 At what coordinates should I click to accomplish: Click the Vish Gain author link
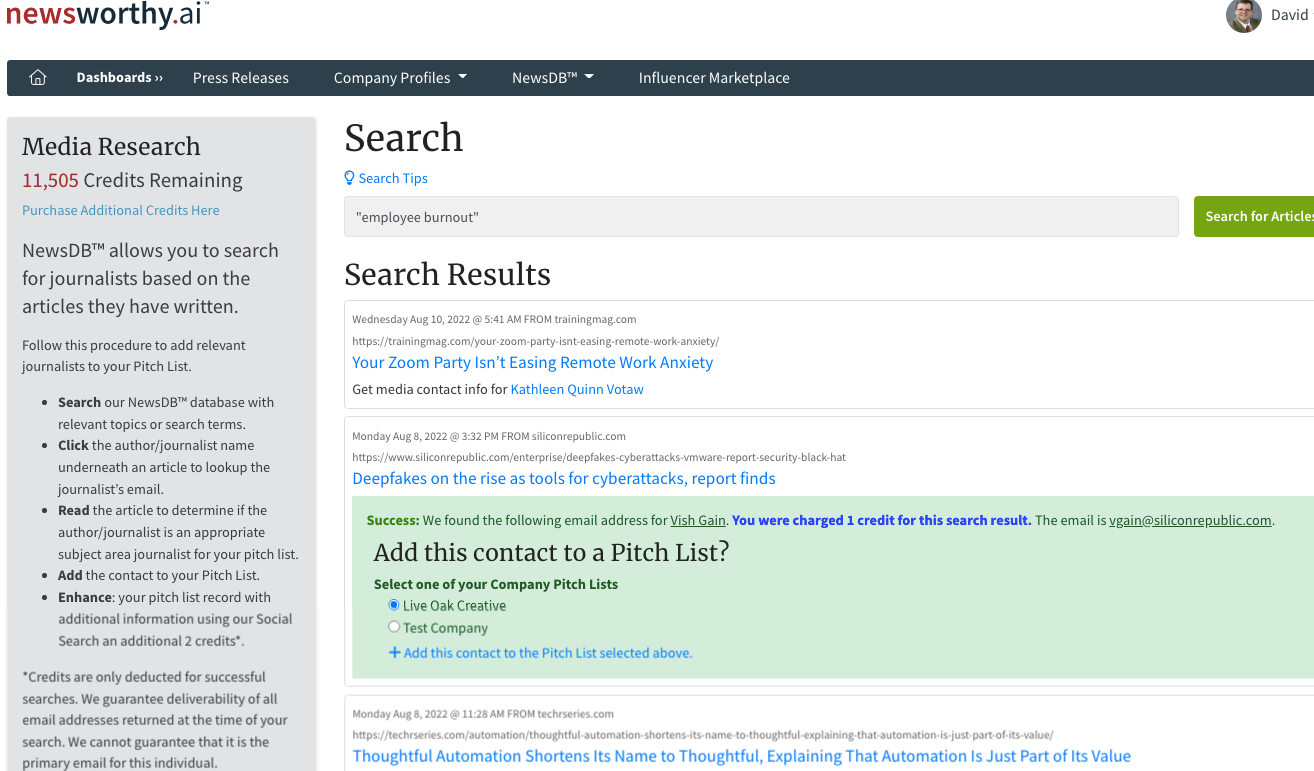coord(698,520)
